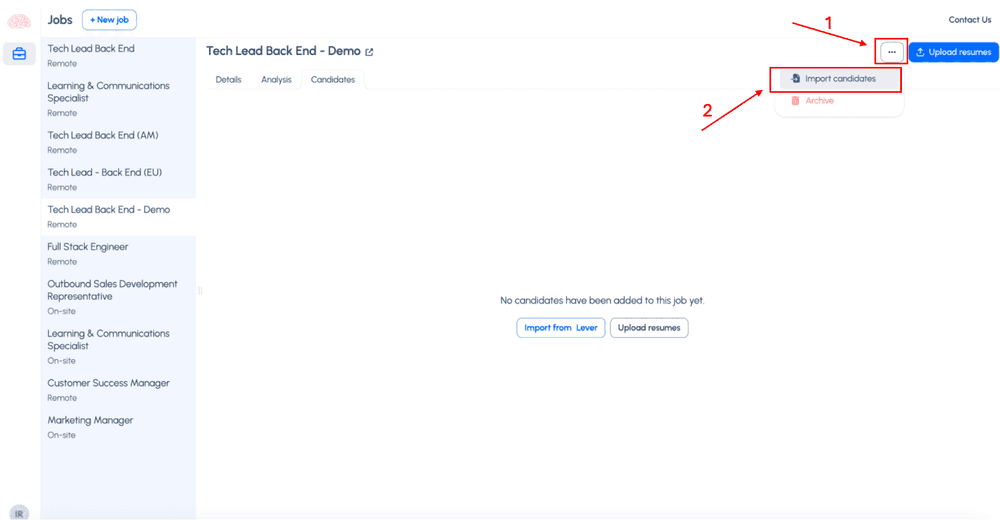This screenshot has height=521, width=1000.
Task: Click blue Upload resumes button at top
Action: click(953, 52)
